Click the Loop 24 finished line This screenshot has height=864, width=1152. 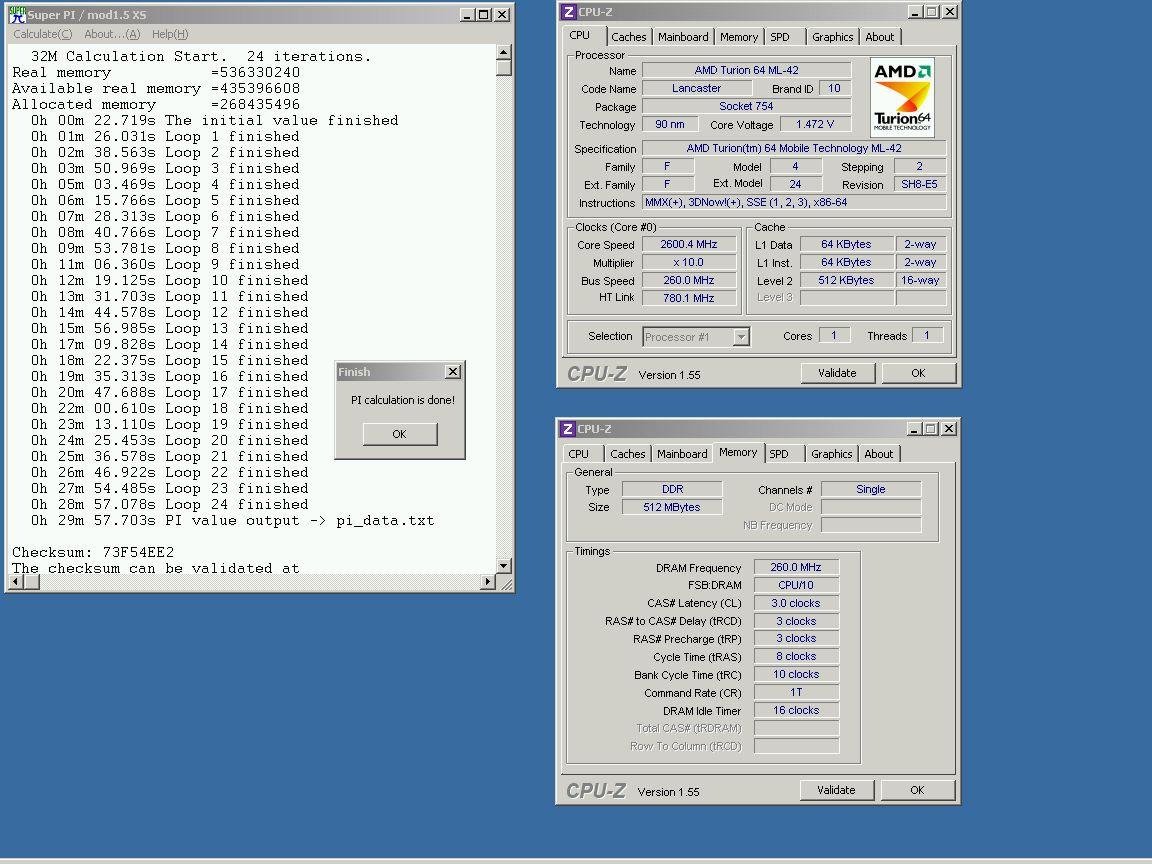[x=170, y=505]
